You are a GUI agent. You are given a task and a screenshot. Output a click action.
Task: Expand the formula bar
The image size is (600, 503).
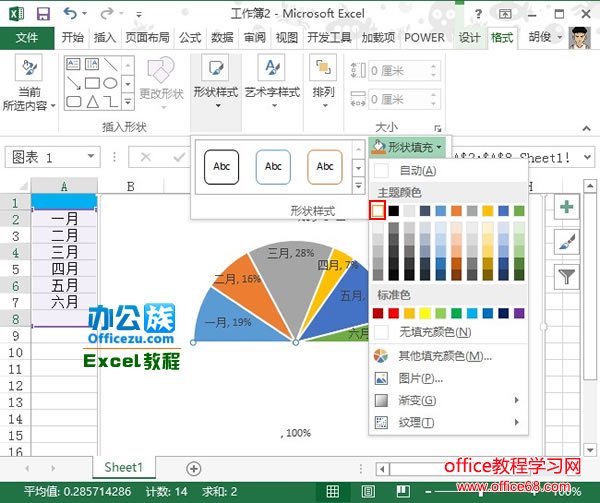(588, 157)
